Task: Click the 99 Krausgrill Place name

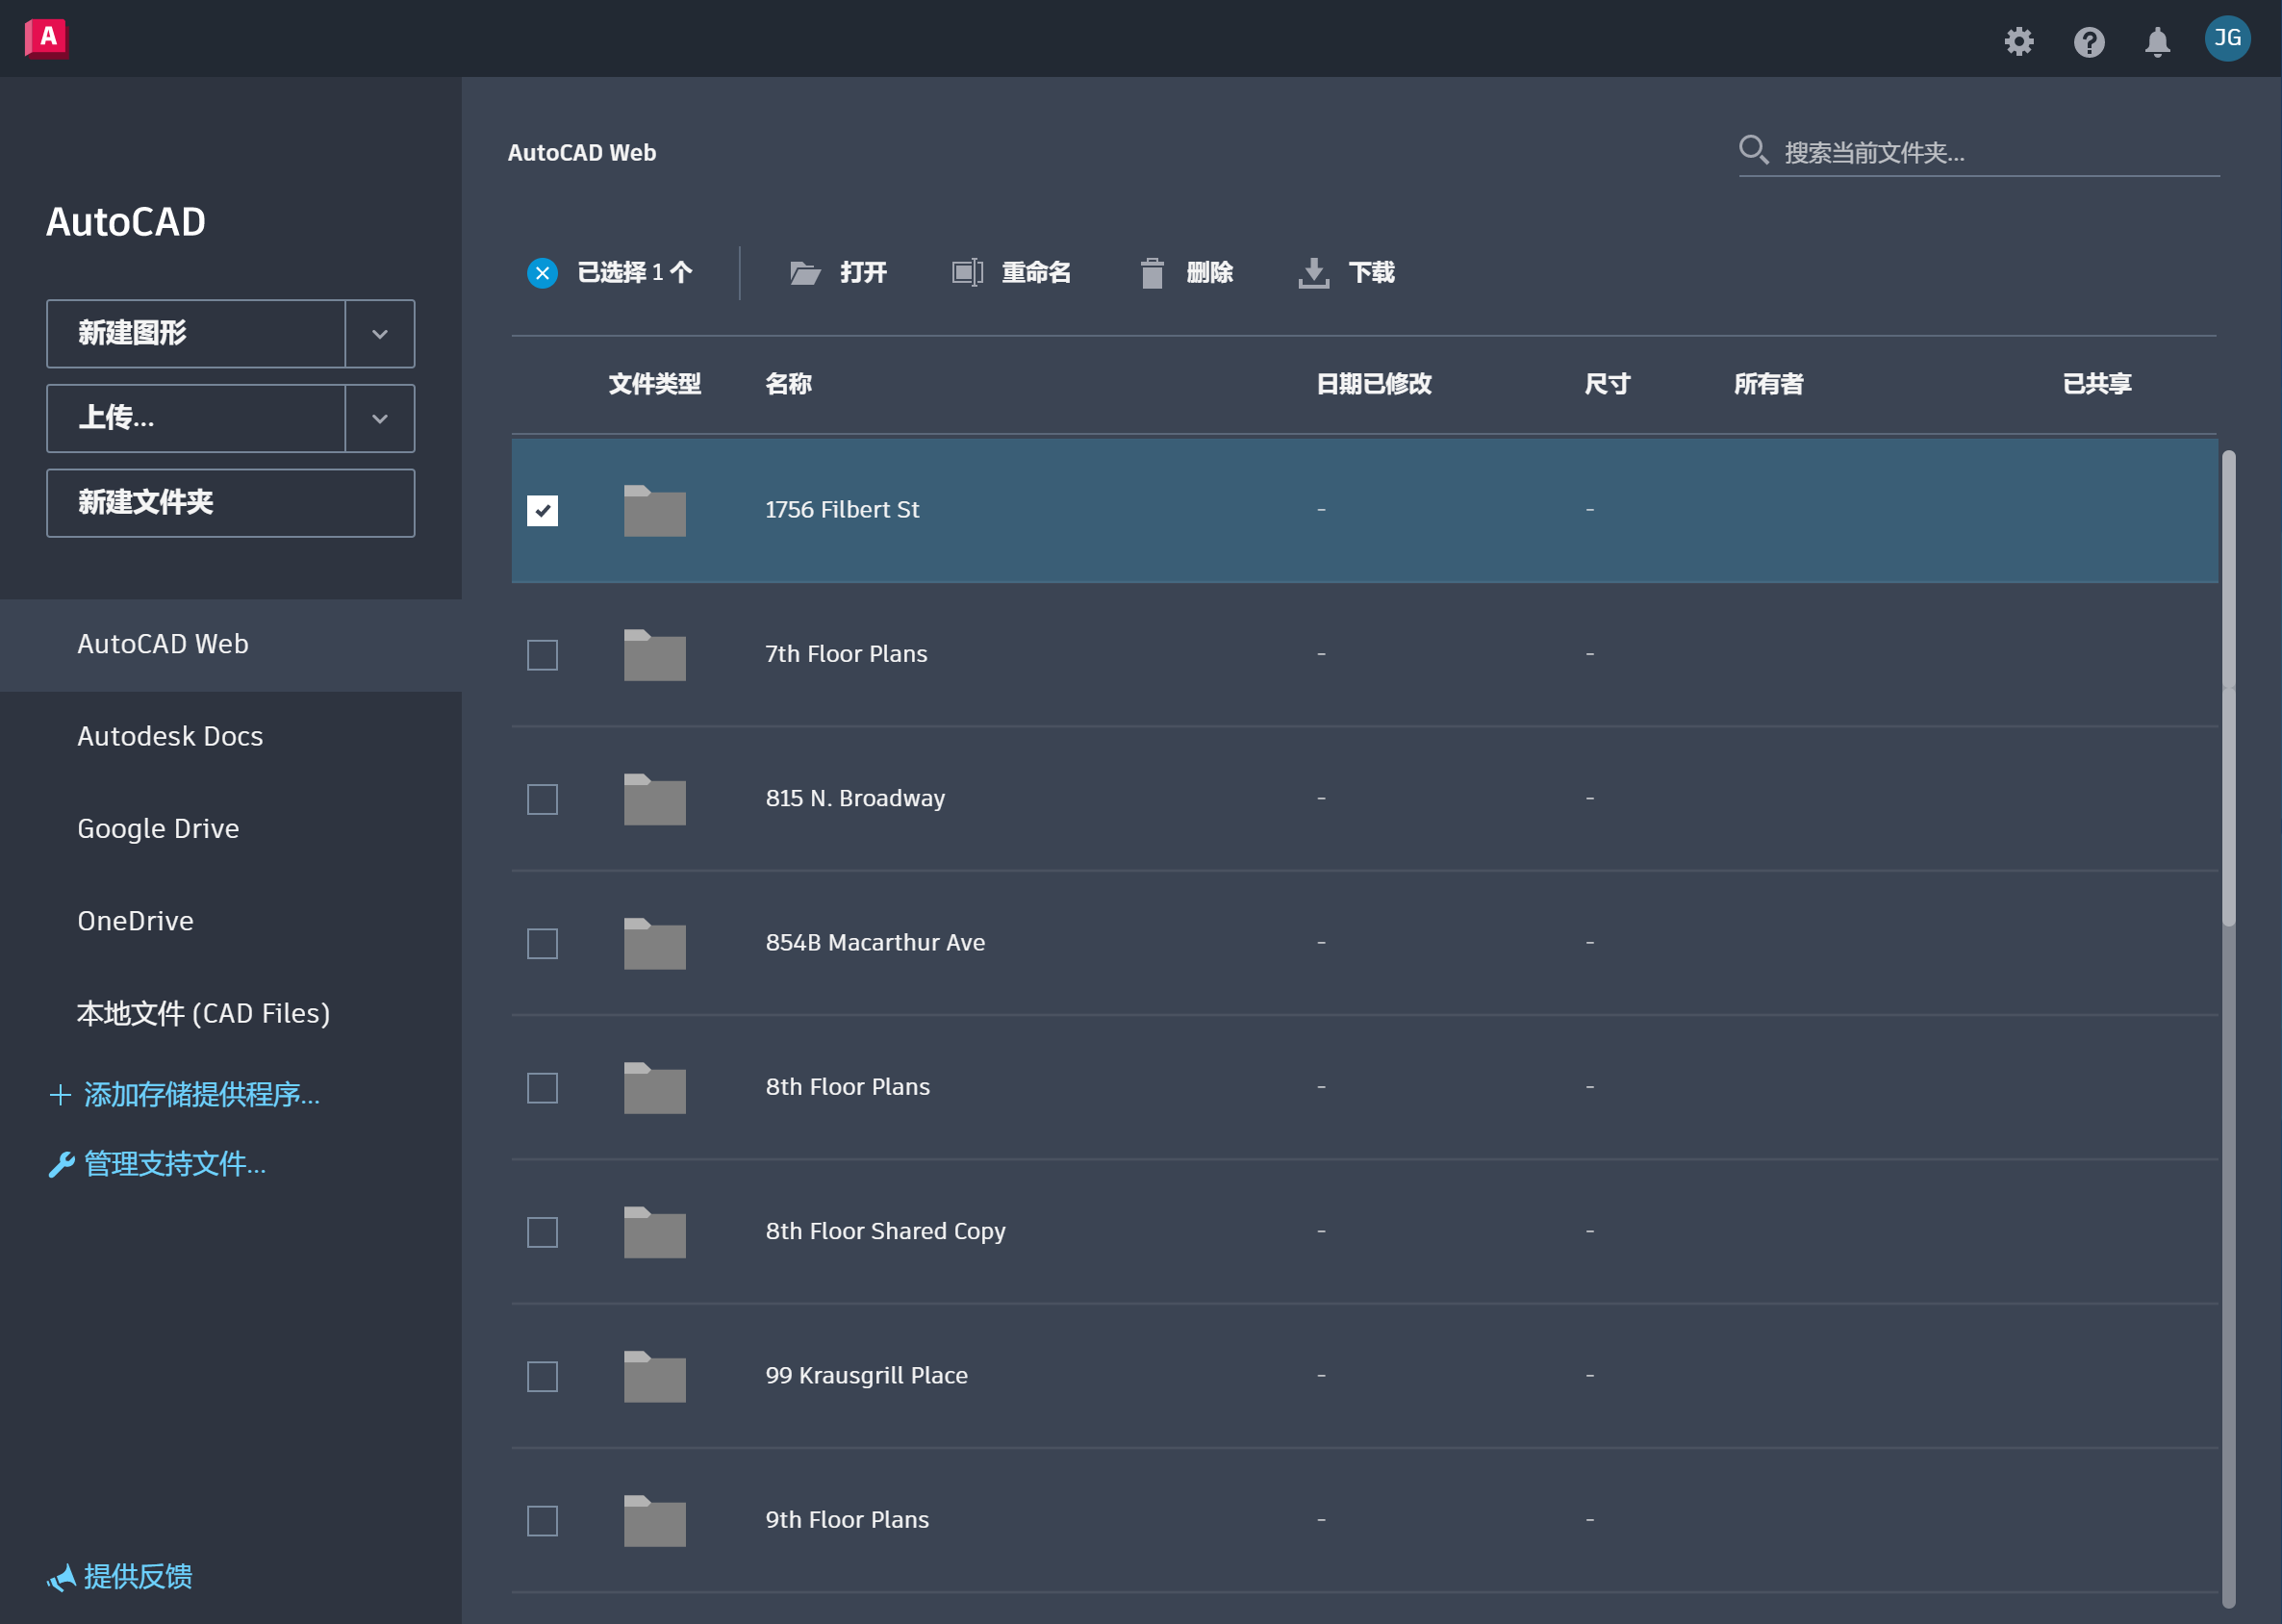Action: tap(866, 1376)
